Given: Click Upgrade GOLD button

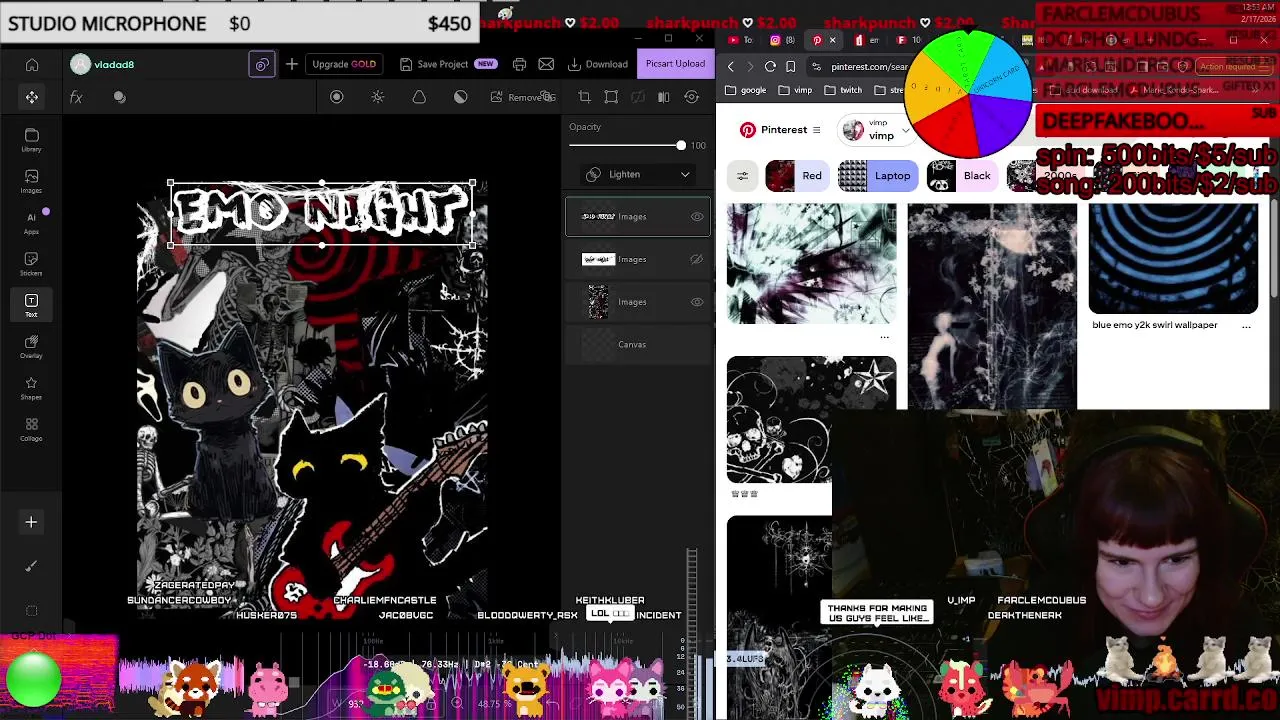Looking at the screenshot, I should pos(344,65).
